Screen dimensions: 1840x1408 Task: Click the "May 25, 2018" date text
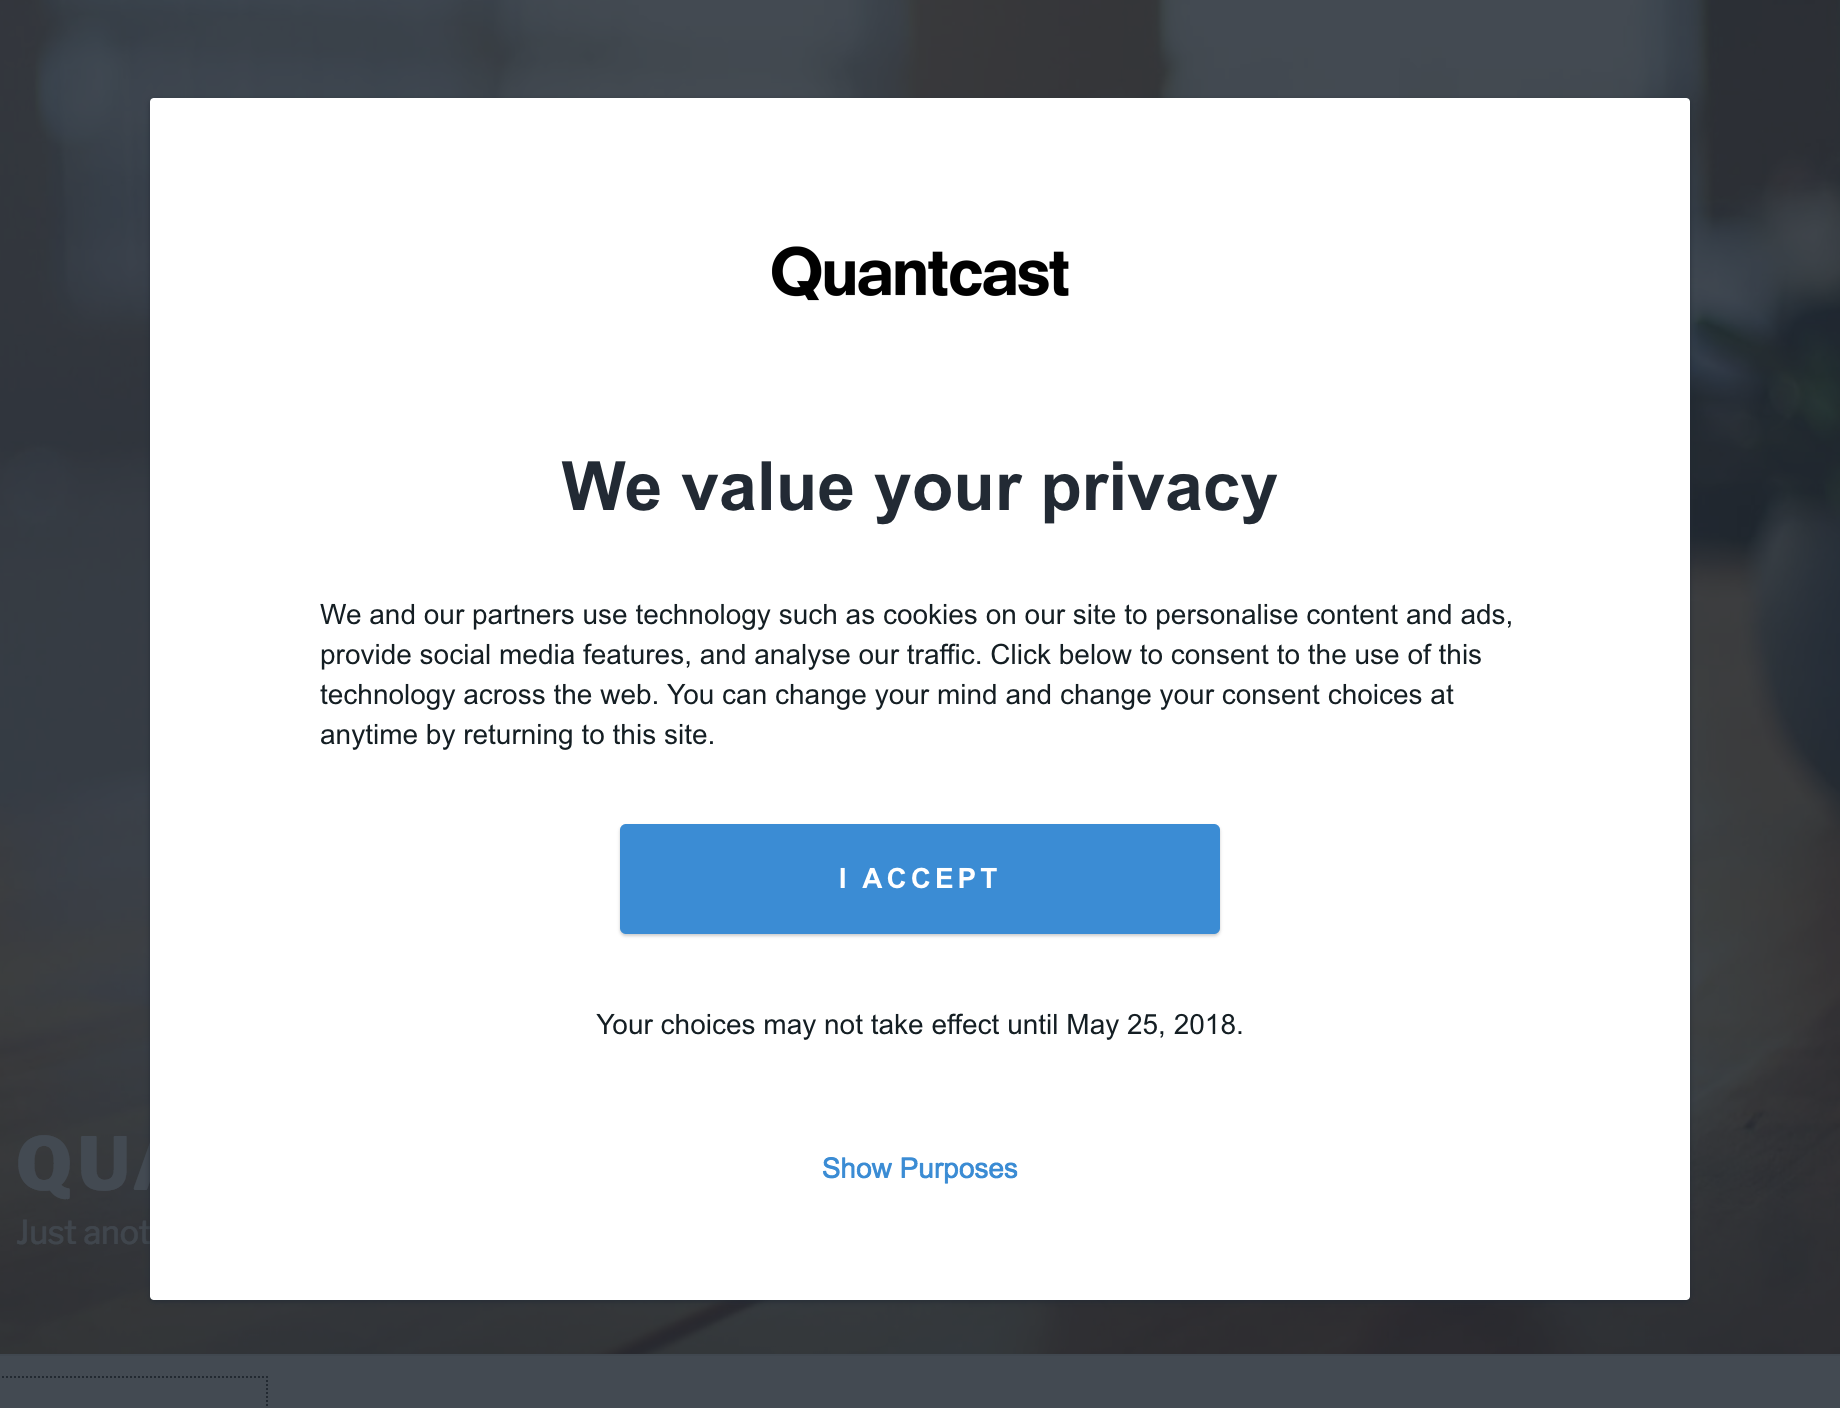point(1153,1025)
